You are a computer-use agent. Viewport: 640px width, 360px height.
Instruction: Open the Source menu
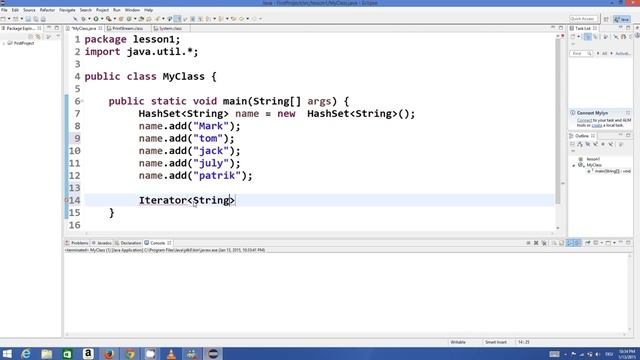coord(29,10)
